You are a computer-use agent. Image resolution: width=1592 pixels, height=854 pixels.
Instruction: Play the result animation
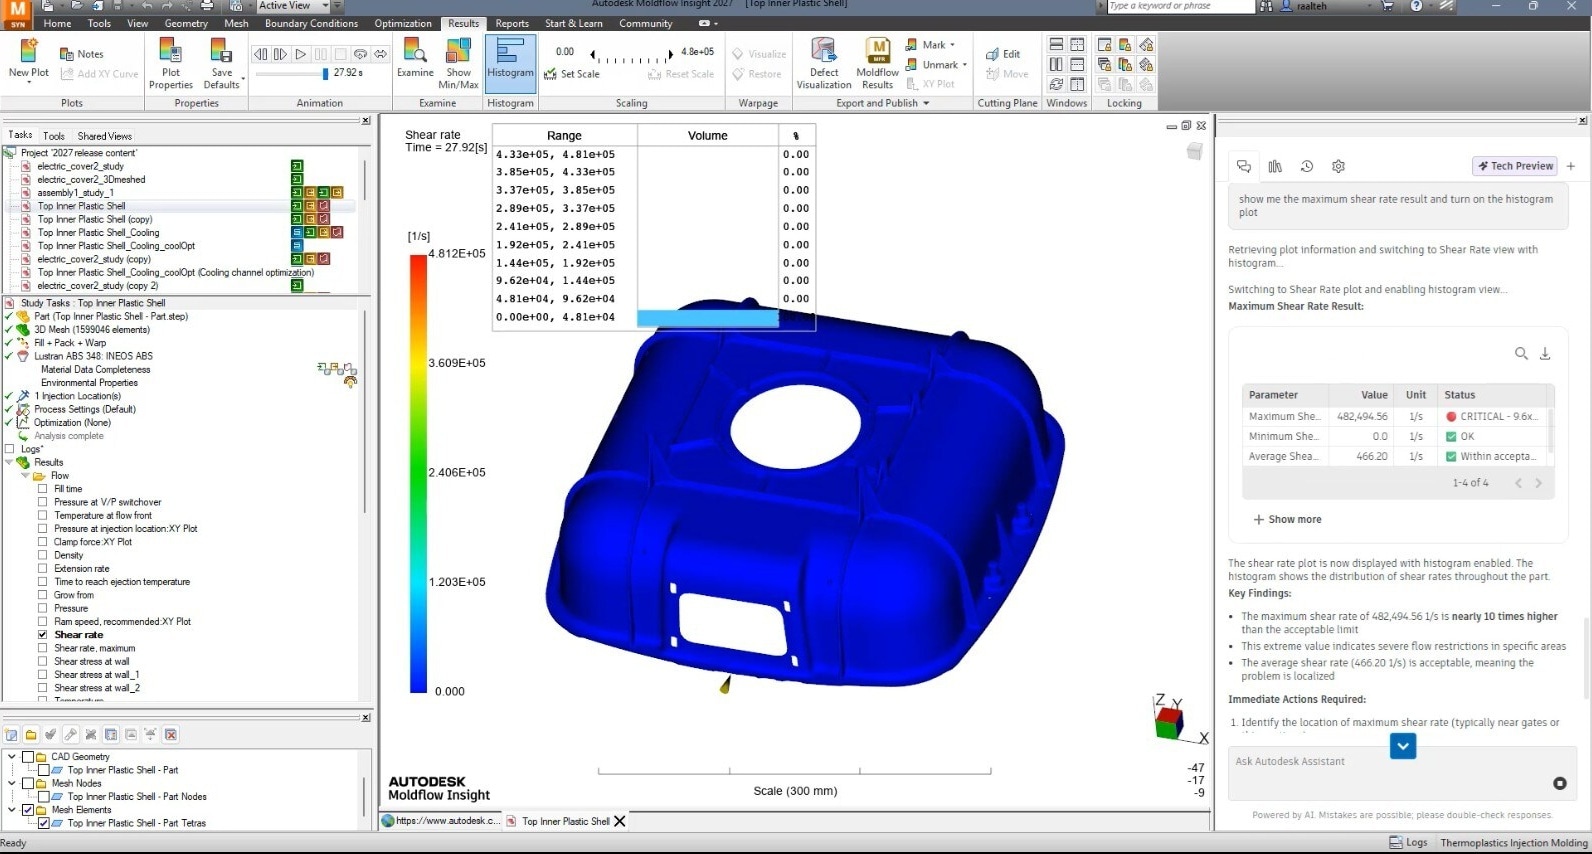tap(300, 54)
